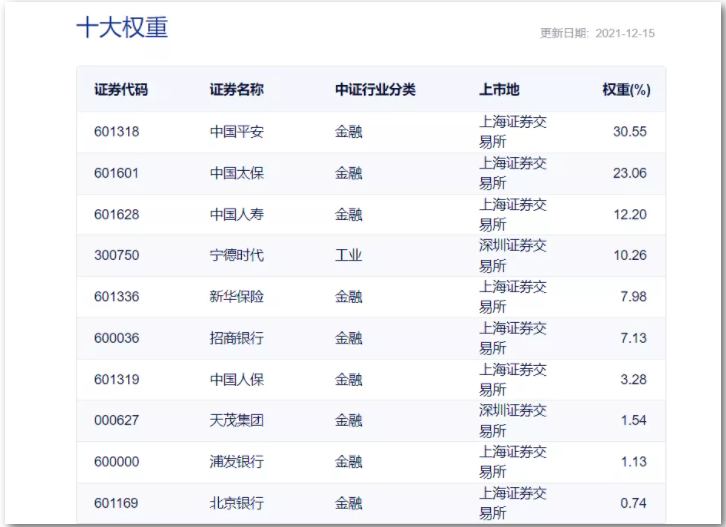
Task: Select the 中国人寿 row name
Action: coord(236,214)
